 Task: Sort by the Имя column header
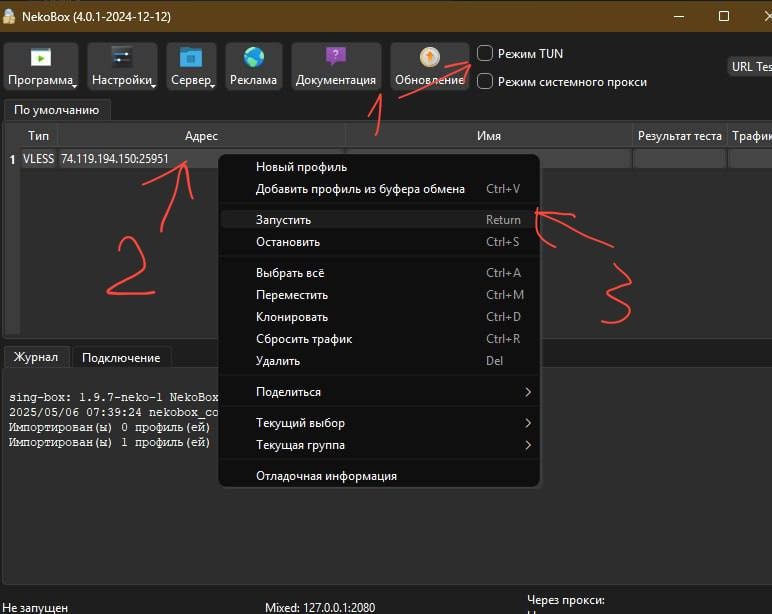tap(489, 136)
